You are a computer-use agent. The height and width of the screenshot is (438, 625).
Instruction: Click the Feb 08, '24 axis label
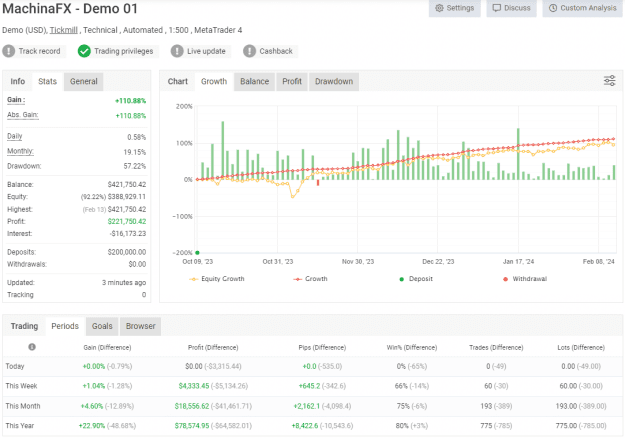(599, 262)
